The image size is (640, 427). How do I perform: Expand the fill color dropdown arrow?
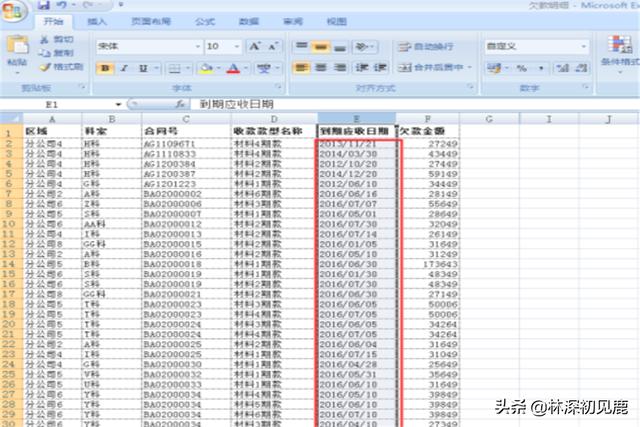tap(219, 68)
